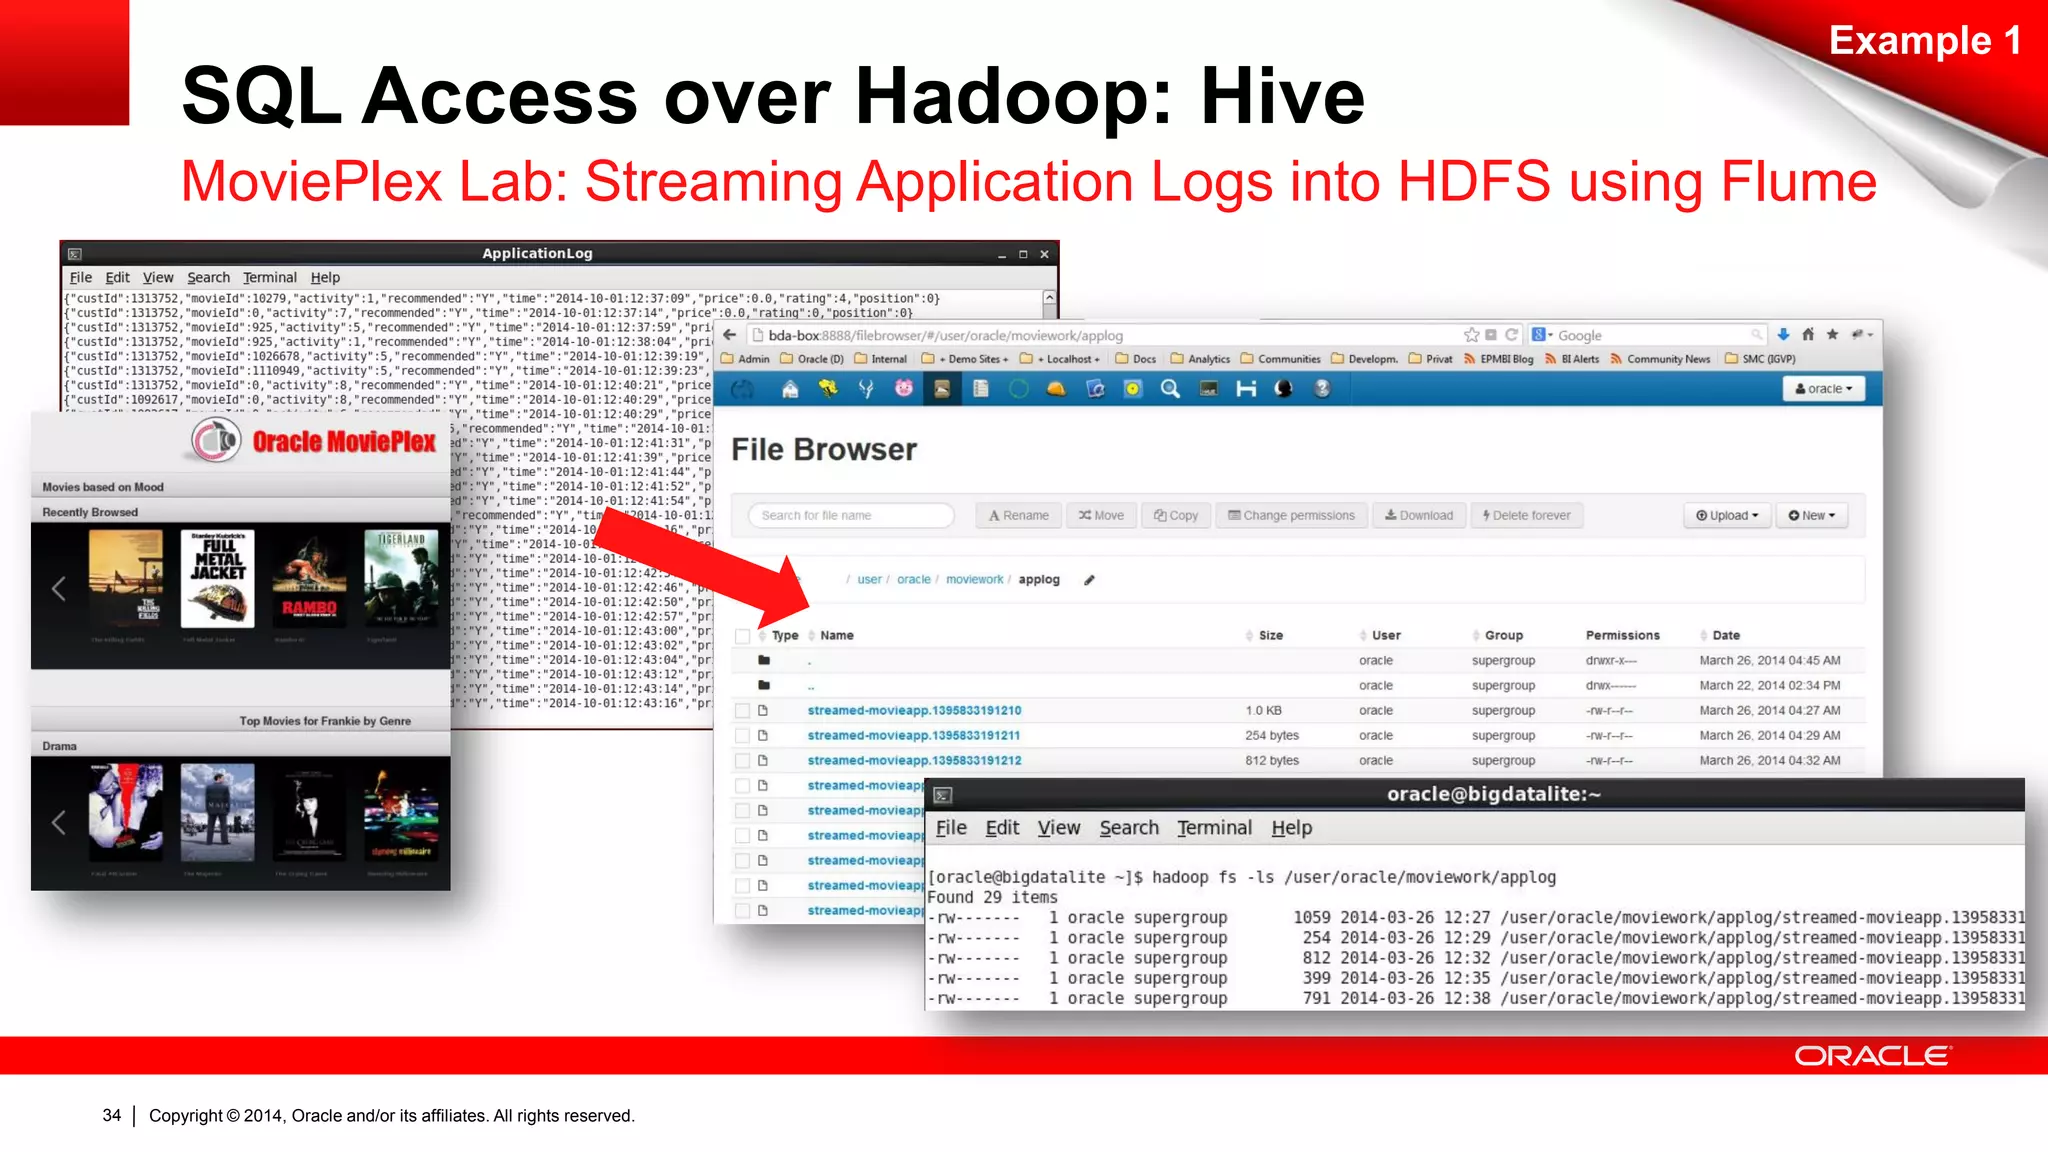Go to browser home page icon
Screen dimensions: 2048x1152
1808,335
